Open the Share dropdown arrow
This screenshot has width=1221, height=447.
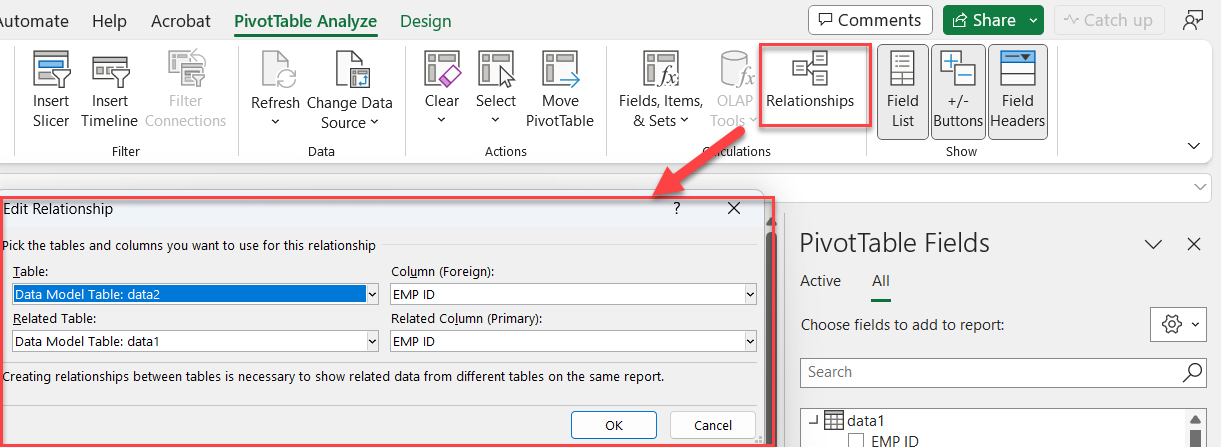pos(1035,20)
